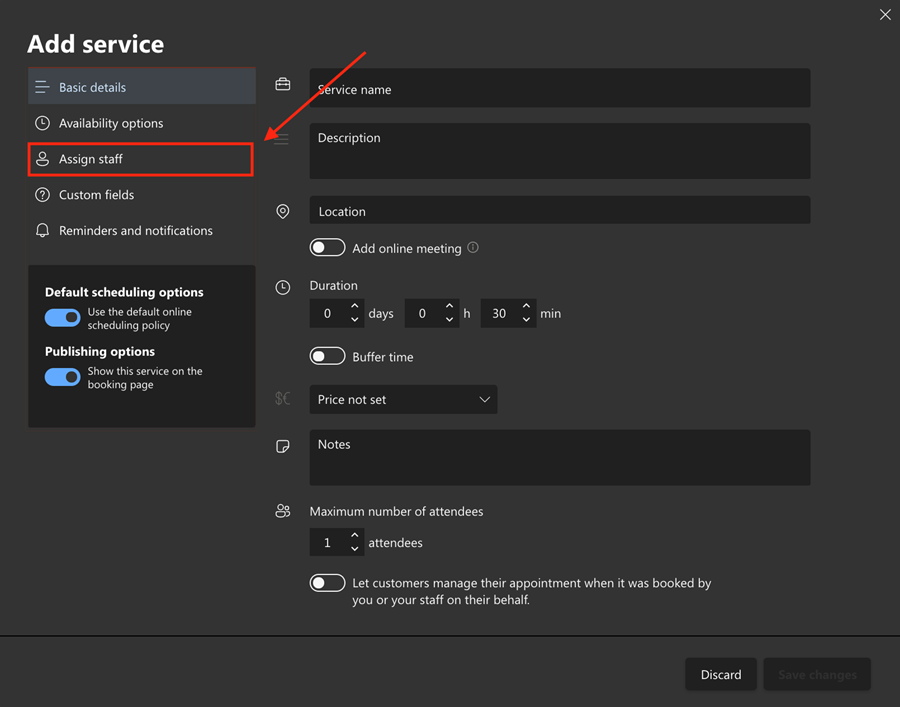Toggle Add online meeting switch

tap(327, 247)
